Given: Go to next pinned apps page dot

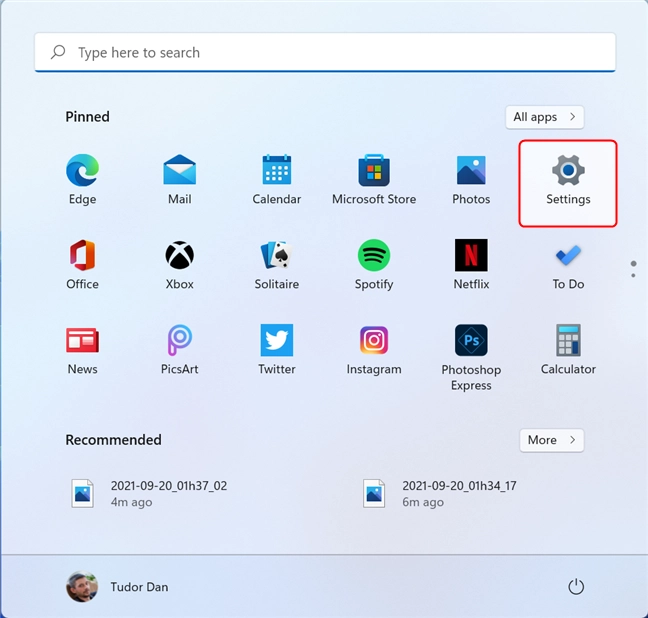Looking at the screenshot, I should 633,275.
